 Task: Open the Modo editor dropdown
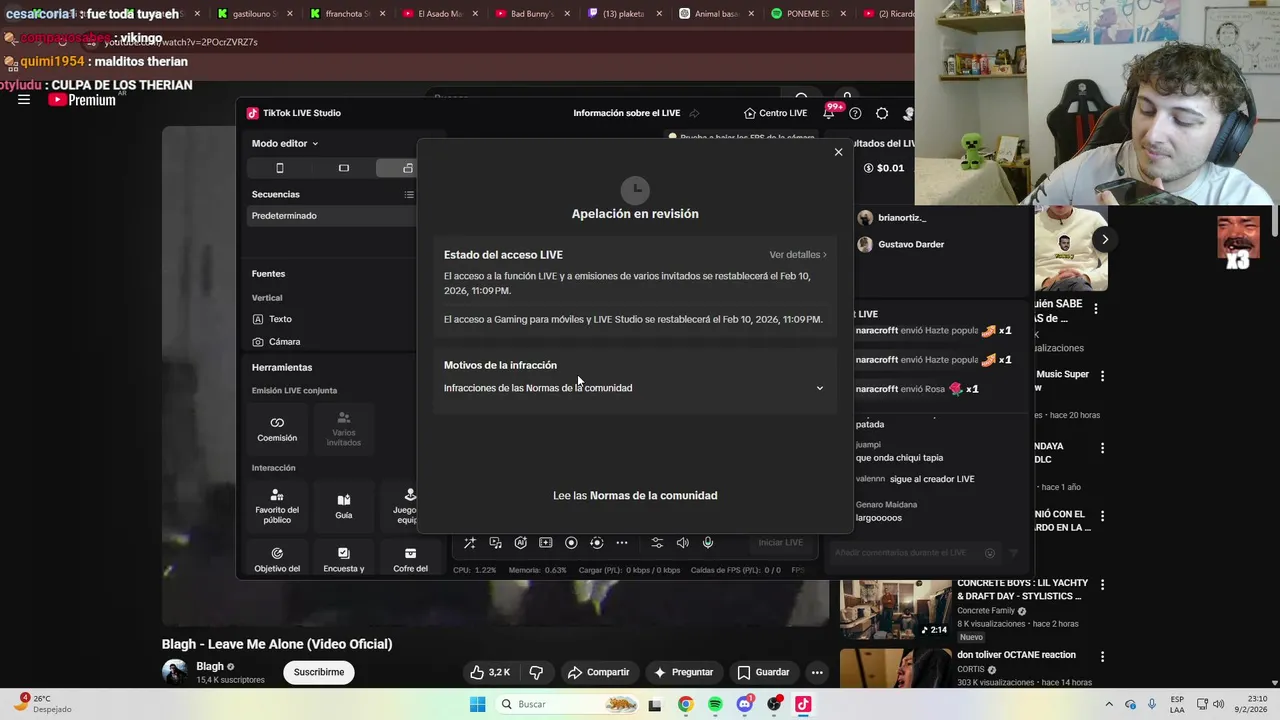(285, 144)
